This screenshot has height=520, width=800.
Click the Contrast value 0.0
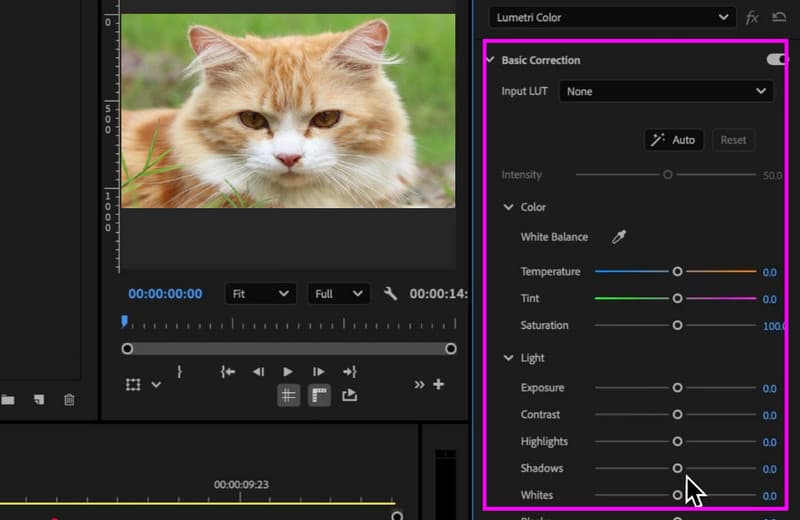pyautogui.click(x=769, y=415)
